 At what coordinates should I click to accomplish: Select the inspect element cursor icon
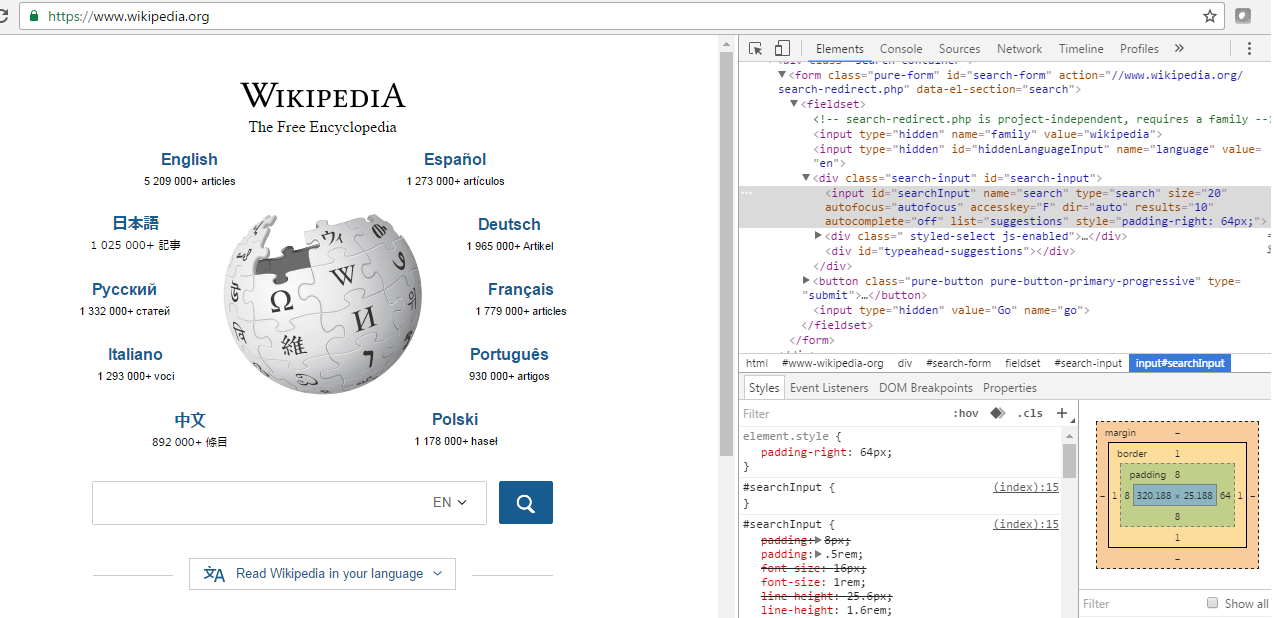tap(755, 47)
